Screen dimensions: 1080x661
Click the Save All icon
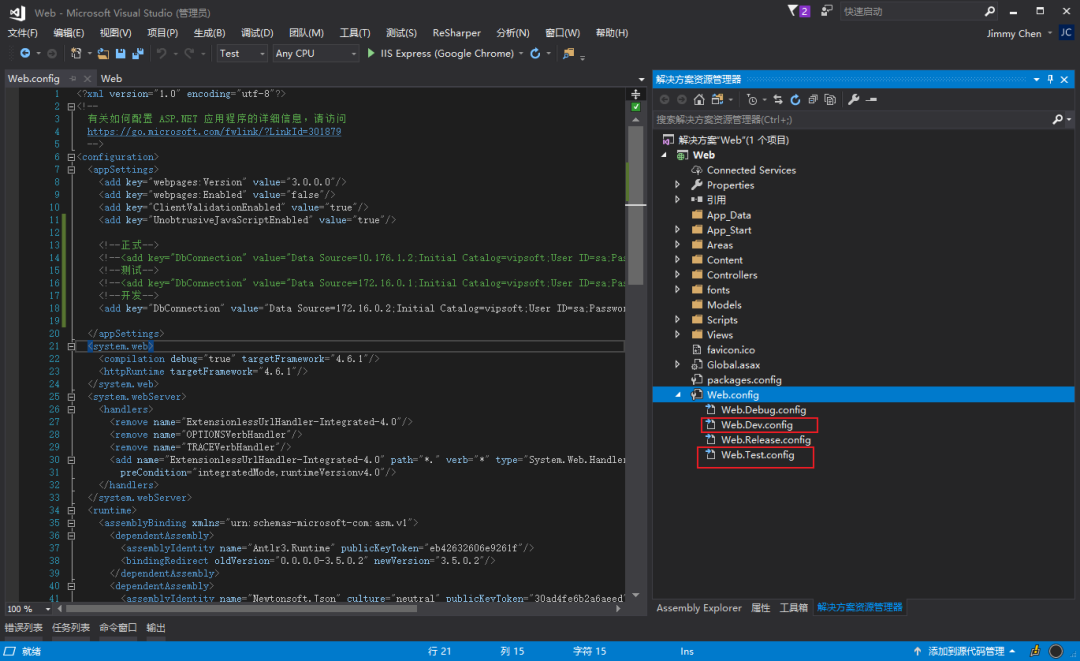[138, 53]
